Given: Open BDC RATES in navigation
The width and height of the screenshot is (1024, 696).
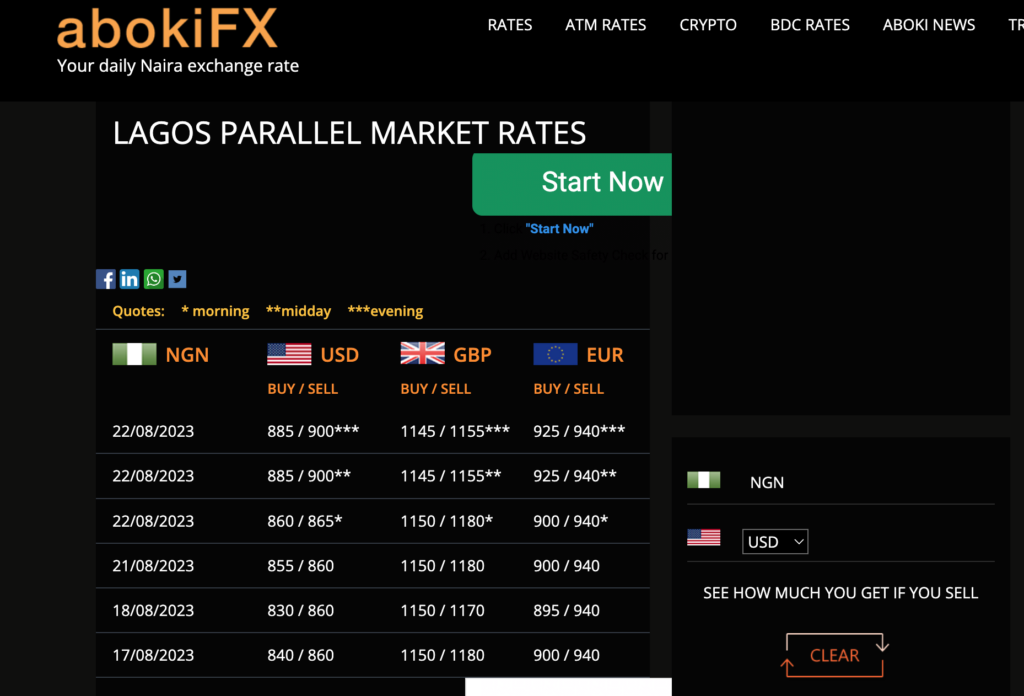Looking at the screenshot, I should pos(810,25).
